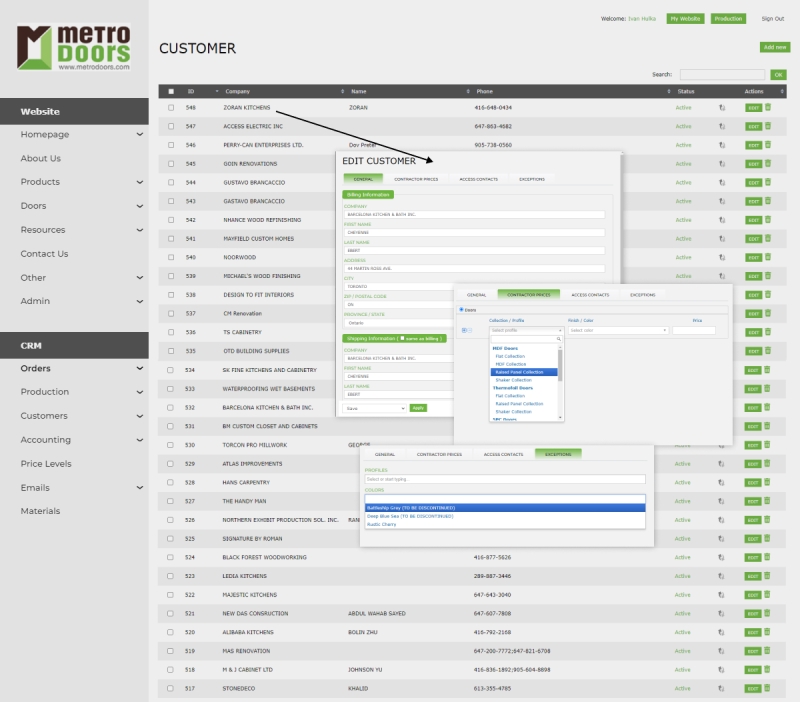800x702 pixels.
Task: Click trash icon in MAJESTIC KITCHENS row
Action: click(x=768, y=595)
